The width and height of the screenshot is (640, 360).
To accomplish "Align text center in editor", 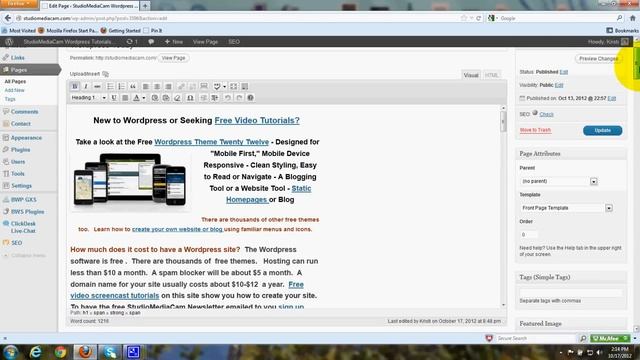I will (157, 87).
